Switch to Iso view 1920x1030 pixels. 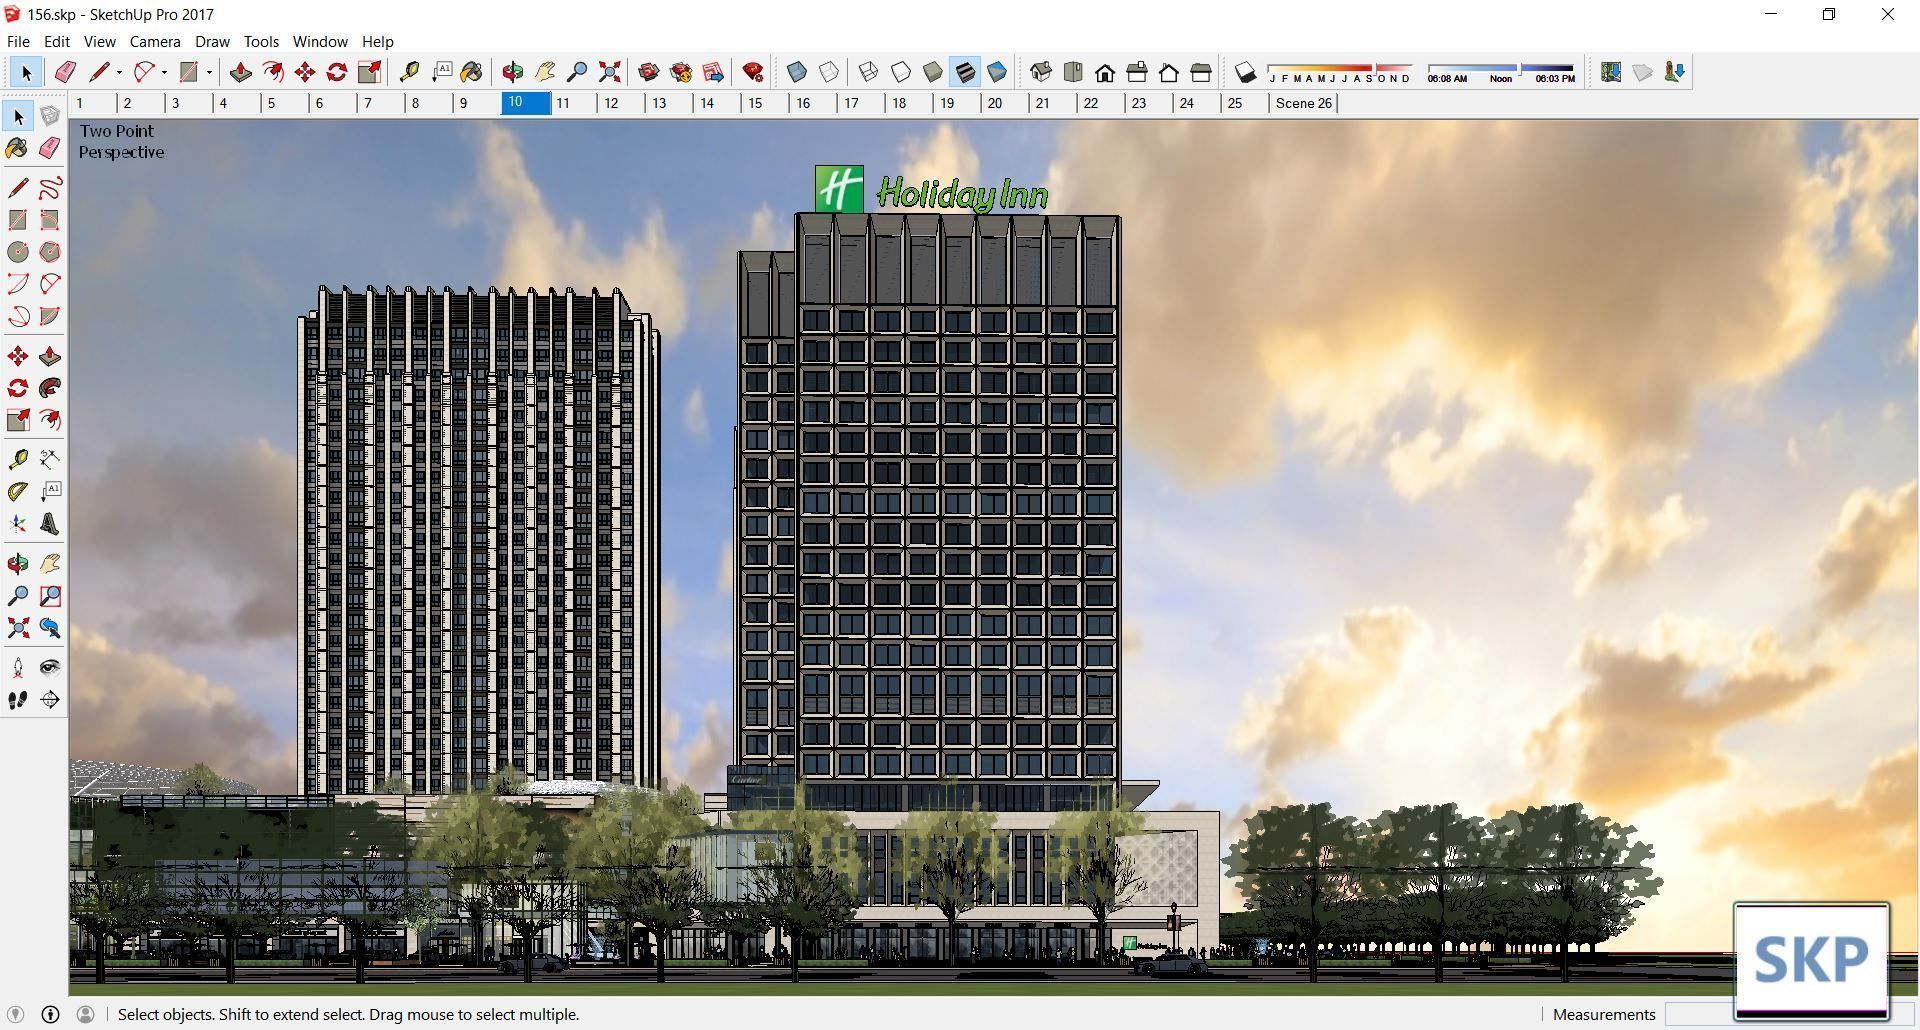1041,72
